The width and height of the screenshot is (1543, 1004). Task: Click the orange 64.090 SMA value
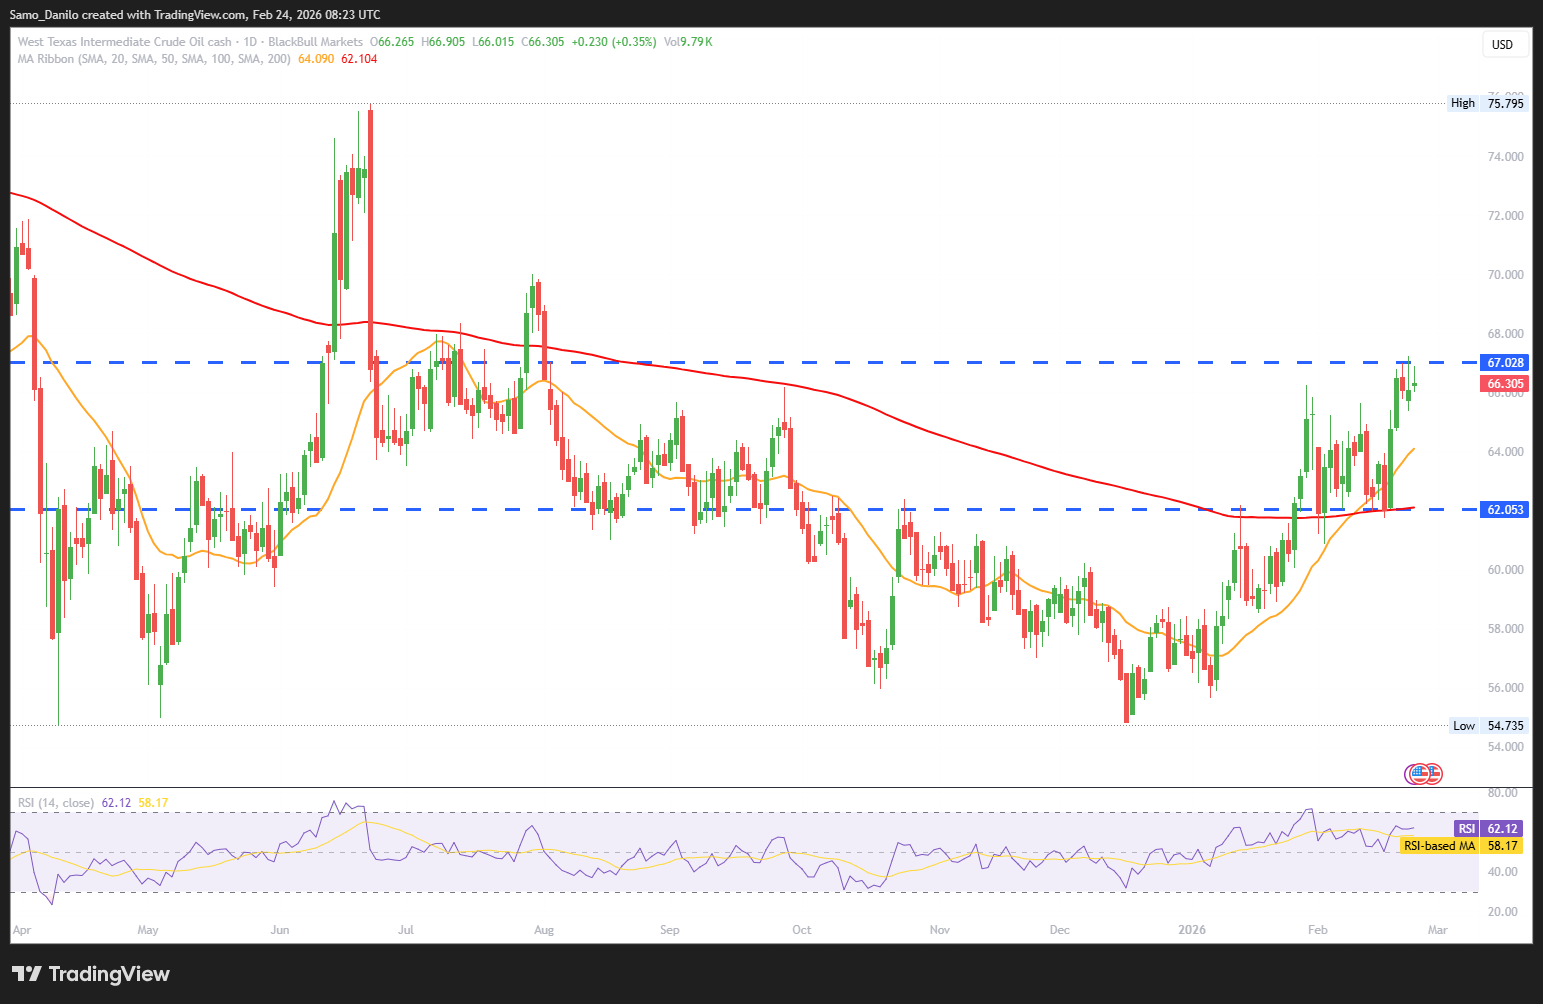click(x=316, y=59)
